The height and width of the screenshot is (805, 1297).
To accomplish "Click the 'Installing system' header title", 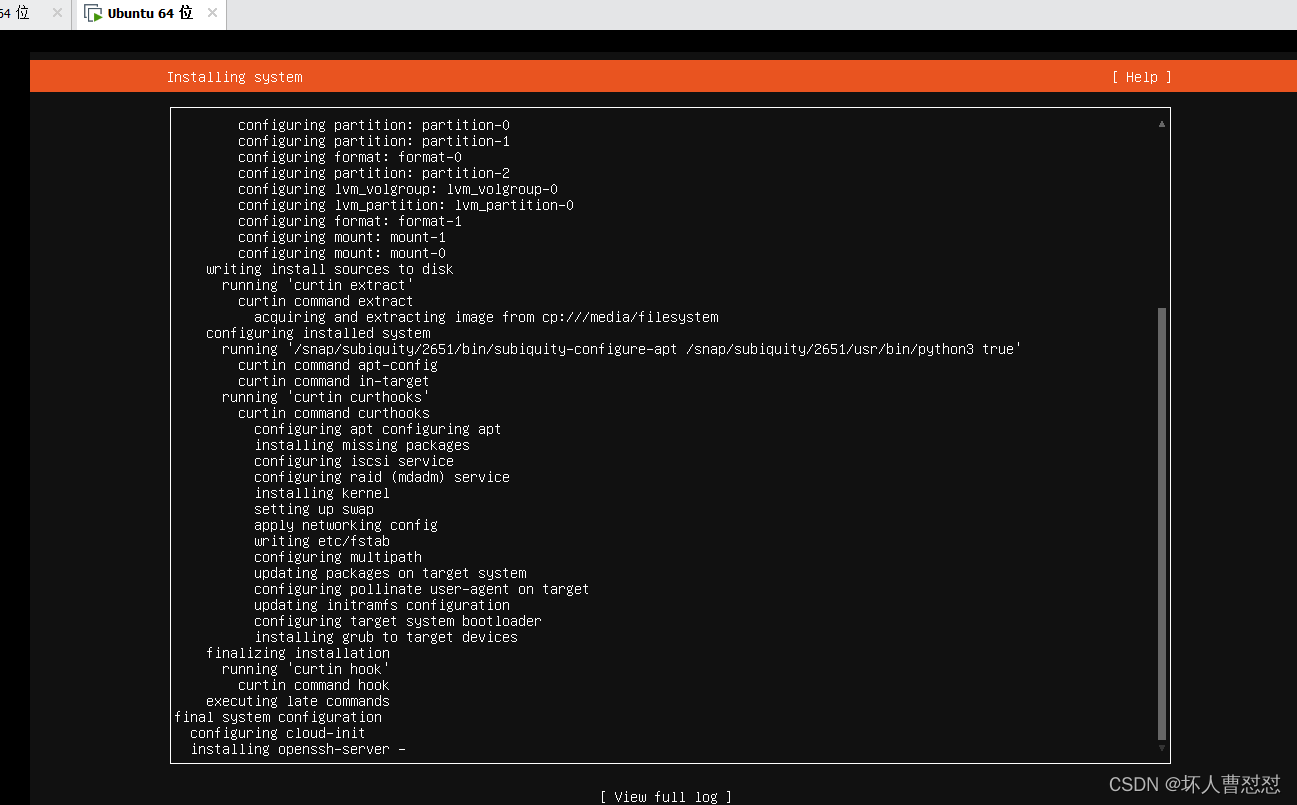I will (x=234, y=77).
